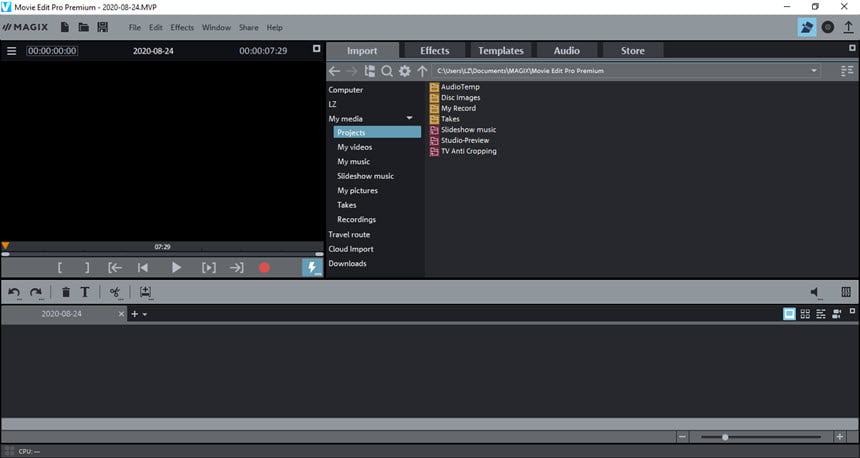The width and height of the screenshot is (860, 458).
Task: Set the range in-point bracket
Action: 60,268
